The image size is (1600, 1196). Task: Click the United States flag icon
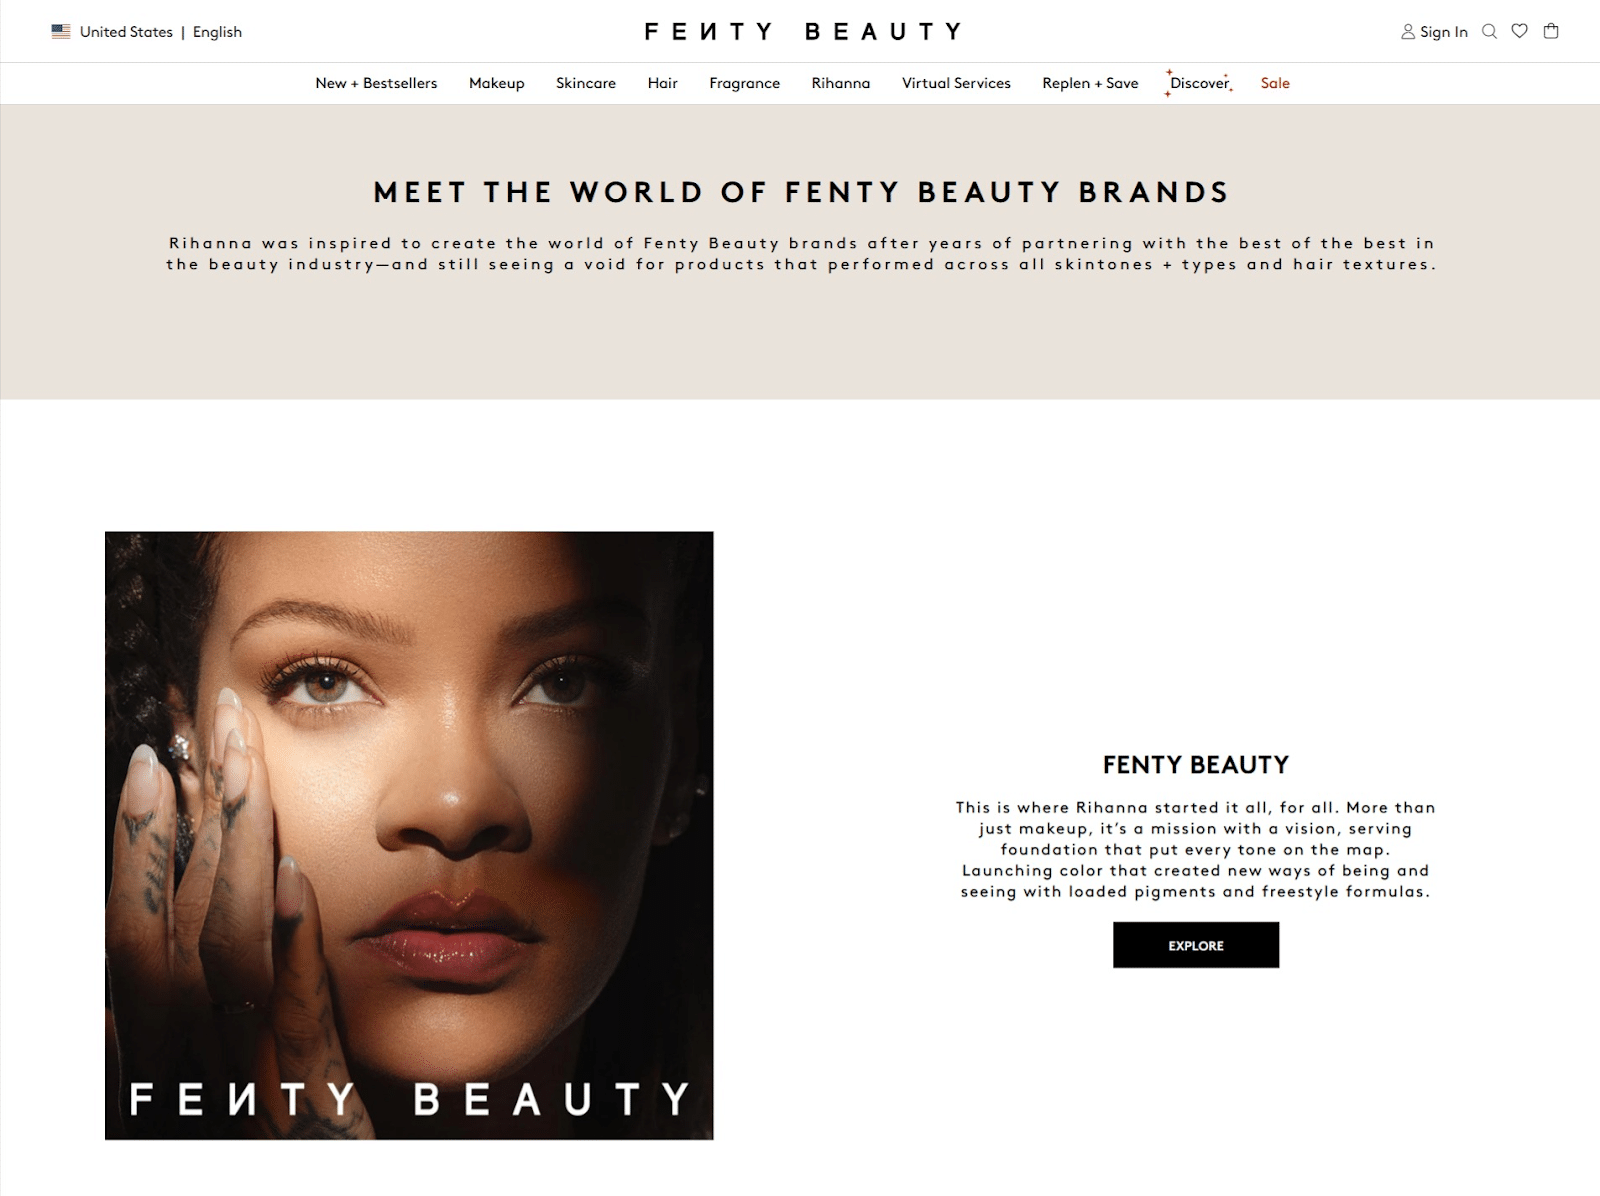tap(61, 32)
